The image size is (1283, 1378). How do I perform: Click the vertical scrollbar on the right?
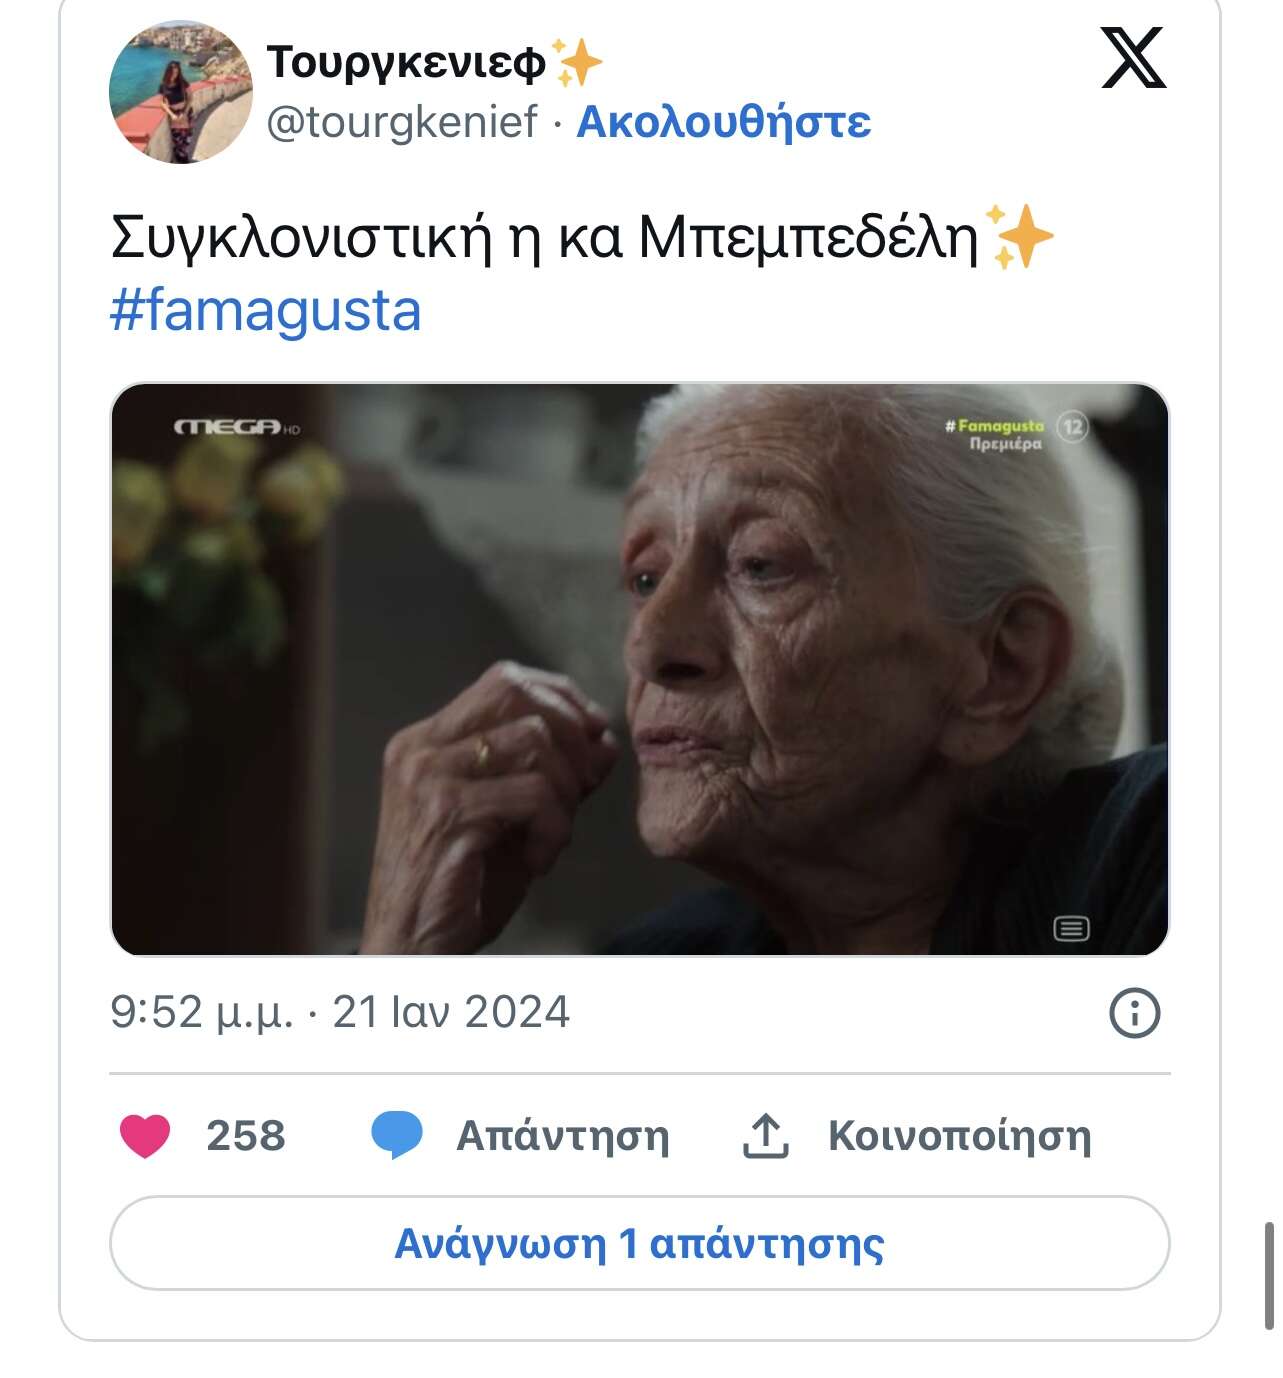1269,1275
